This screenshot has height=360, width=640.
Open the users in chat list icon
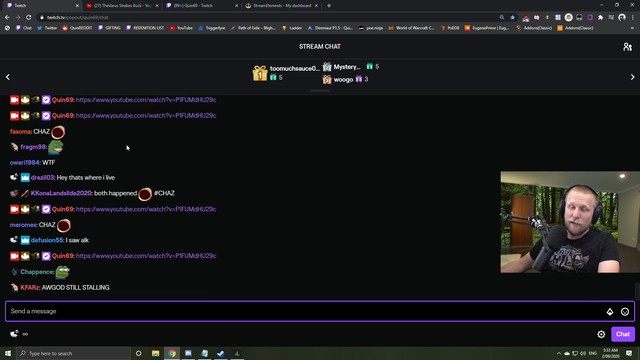click(627, 47)
